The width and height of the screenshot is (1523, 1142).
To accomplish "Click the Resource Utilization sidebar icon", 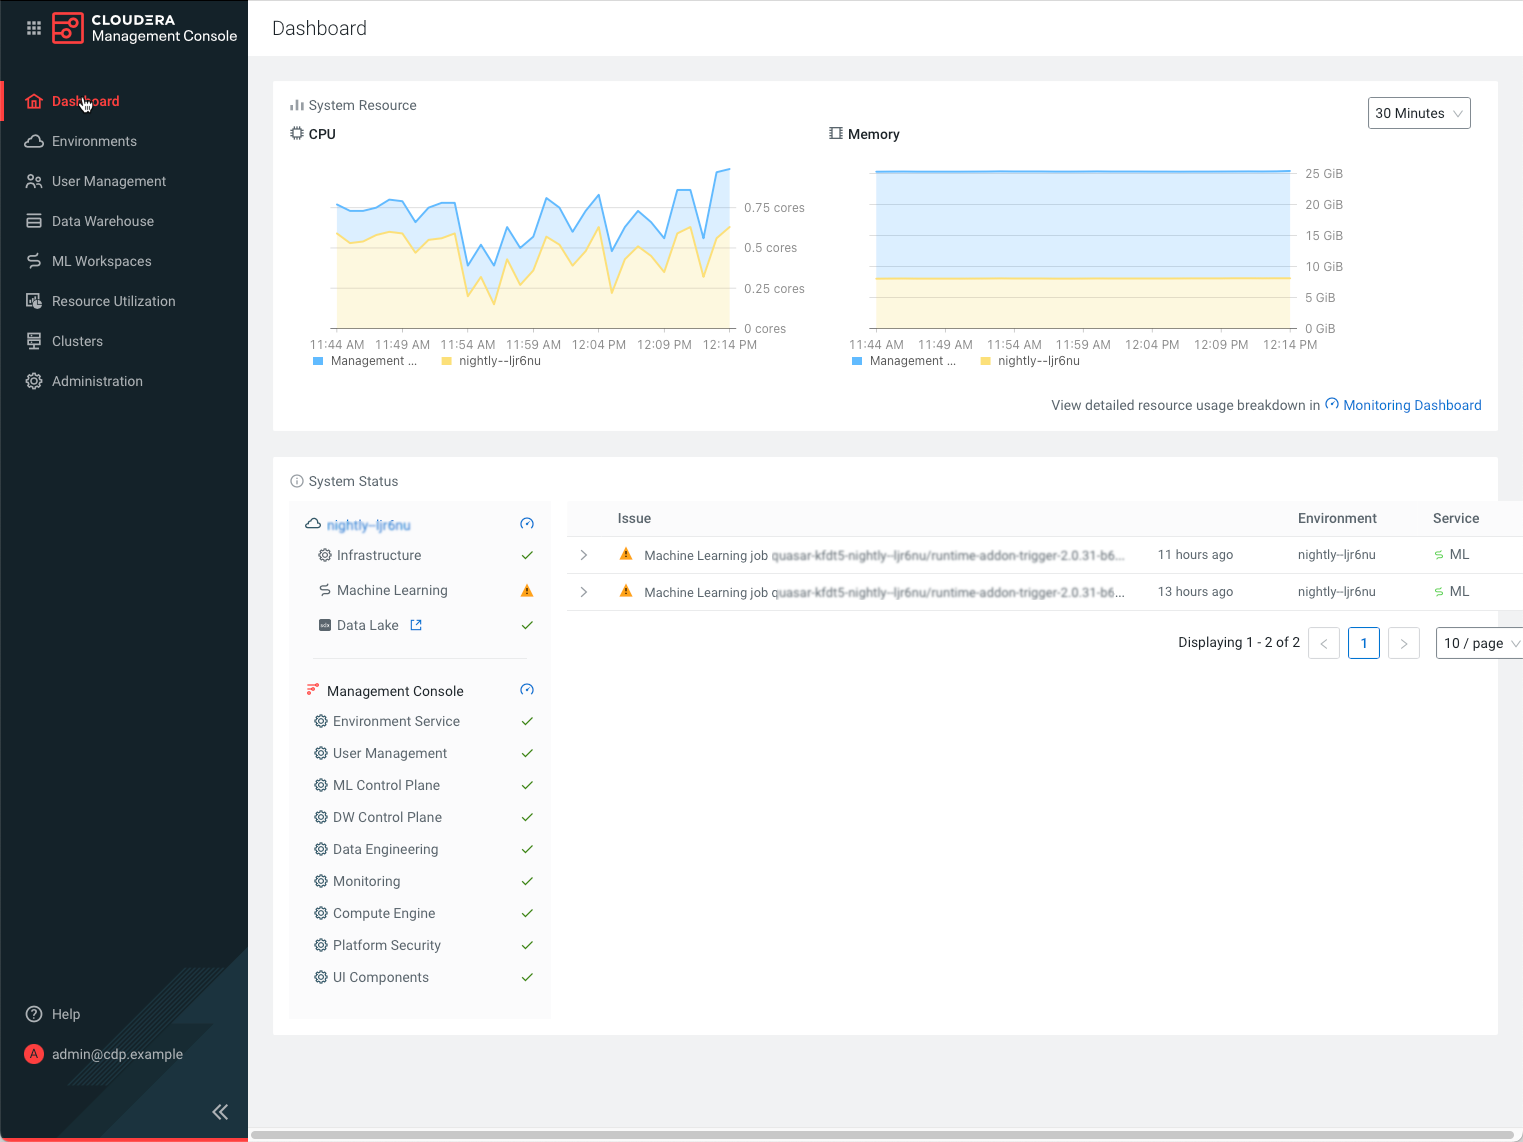I will click(33, 301).
